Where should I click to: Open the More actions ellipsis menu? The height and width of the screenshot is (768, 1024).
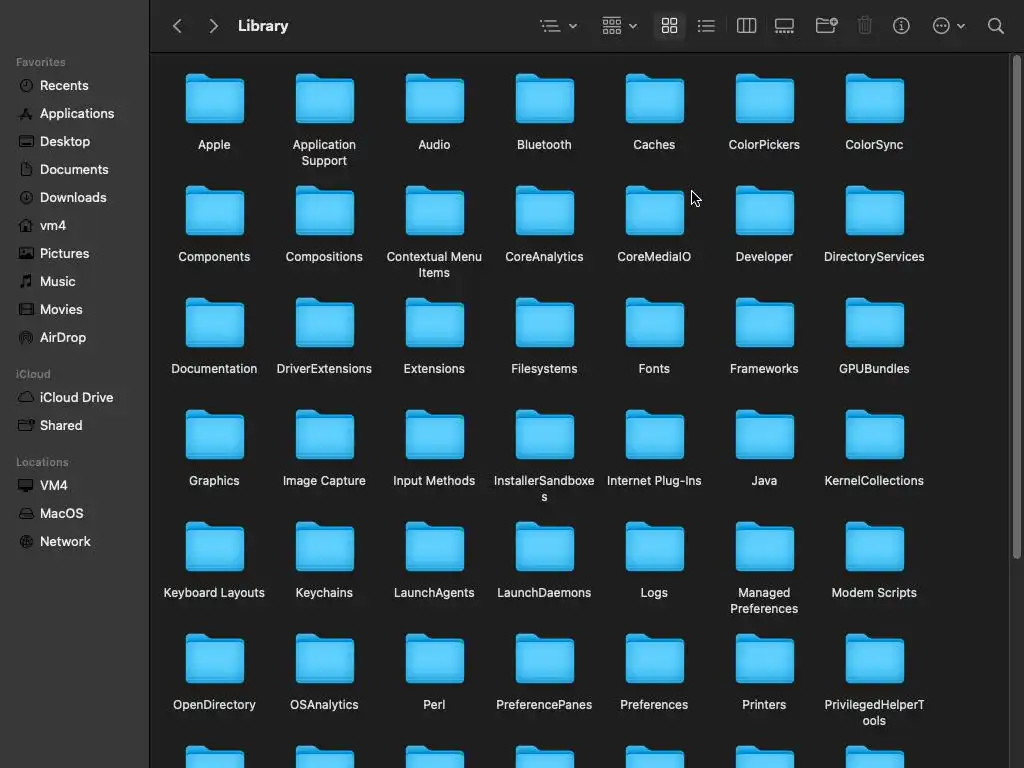coord(948,26)
